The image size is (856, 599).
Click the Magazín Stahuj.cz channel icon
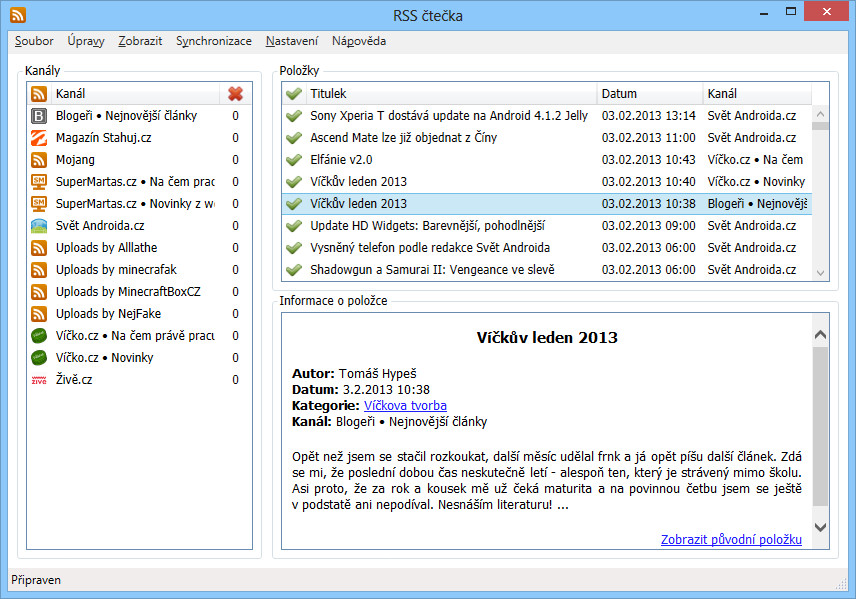[39, 138]
